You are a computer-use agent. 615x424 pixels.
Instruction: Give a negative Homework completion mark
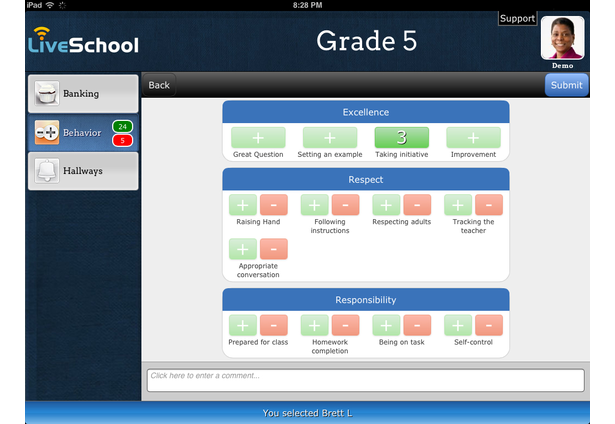pyautogui.click(x=346, y=325)
